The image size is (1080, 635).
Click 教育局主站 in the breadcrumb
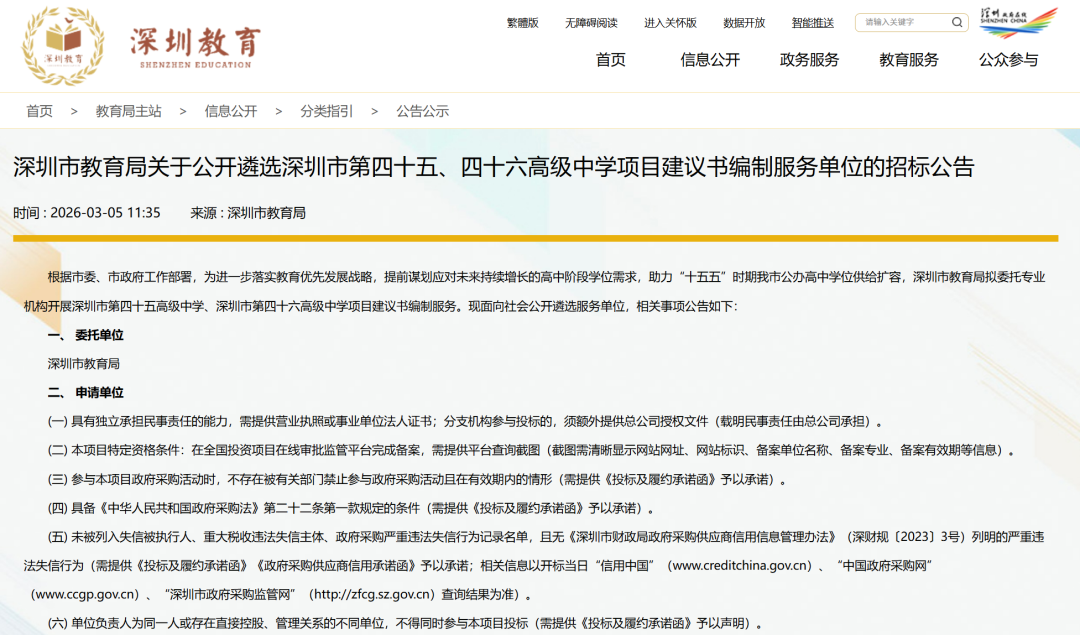click(128, 111)
